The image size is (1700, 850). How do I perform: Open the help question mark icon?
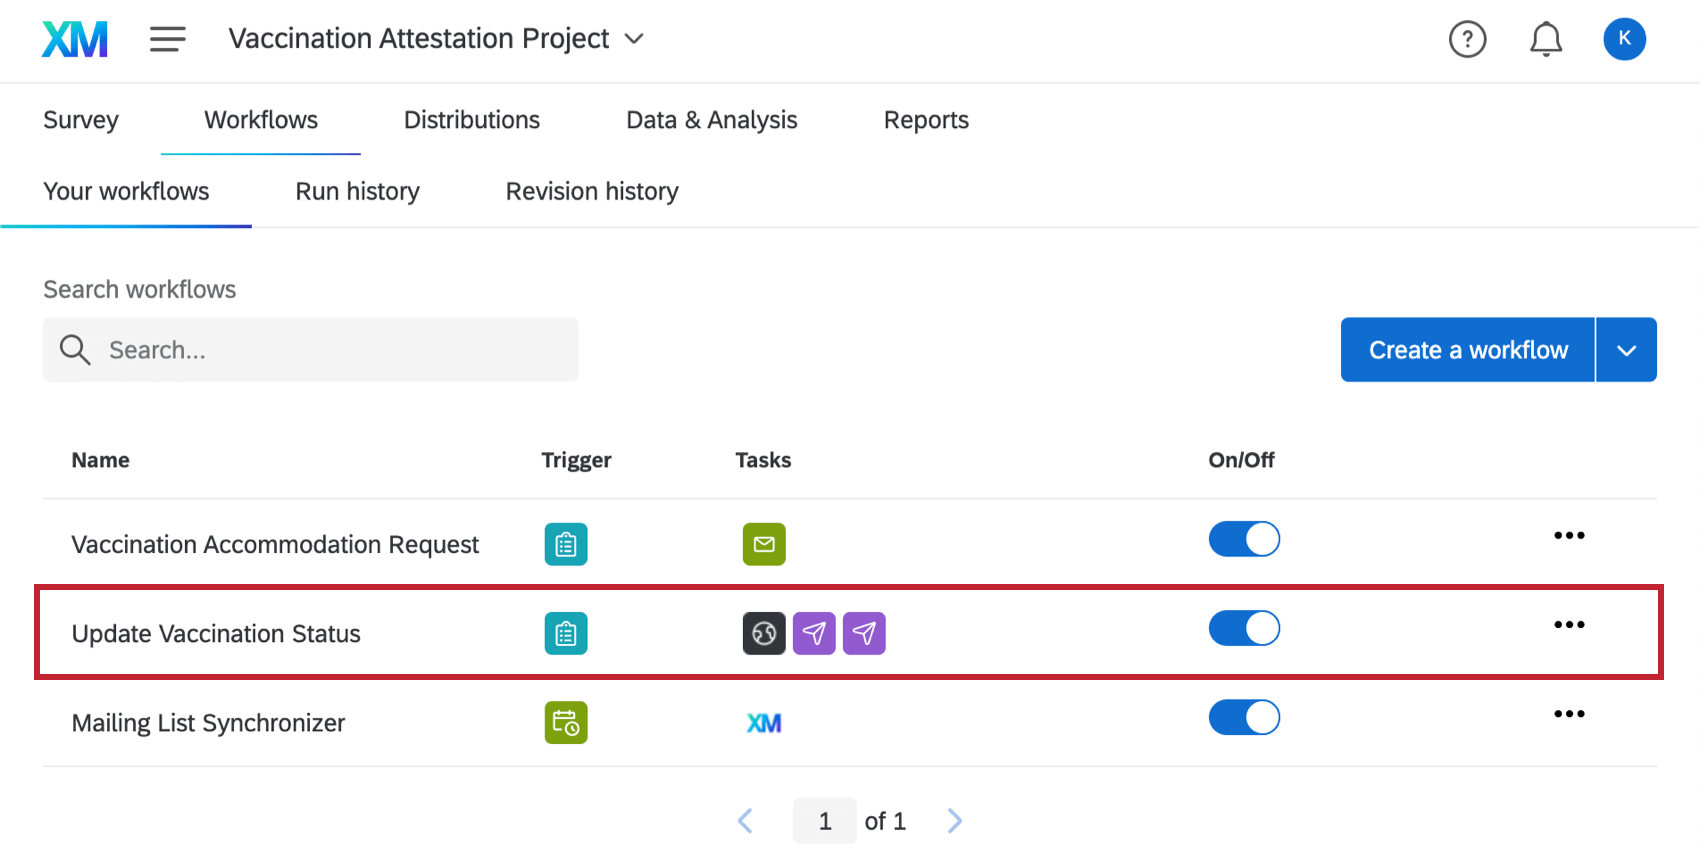(x=1467, y=39)
